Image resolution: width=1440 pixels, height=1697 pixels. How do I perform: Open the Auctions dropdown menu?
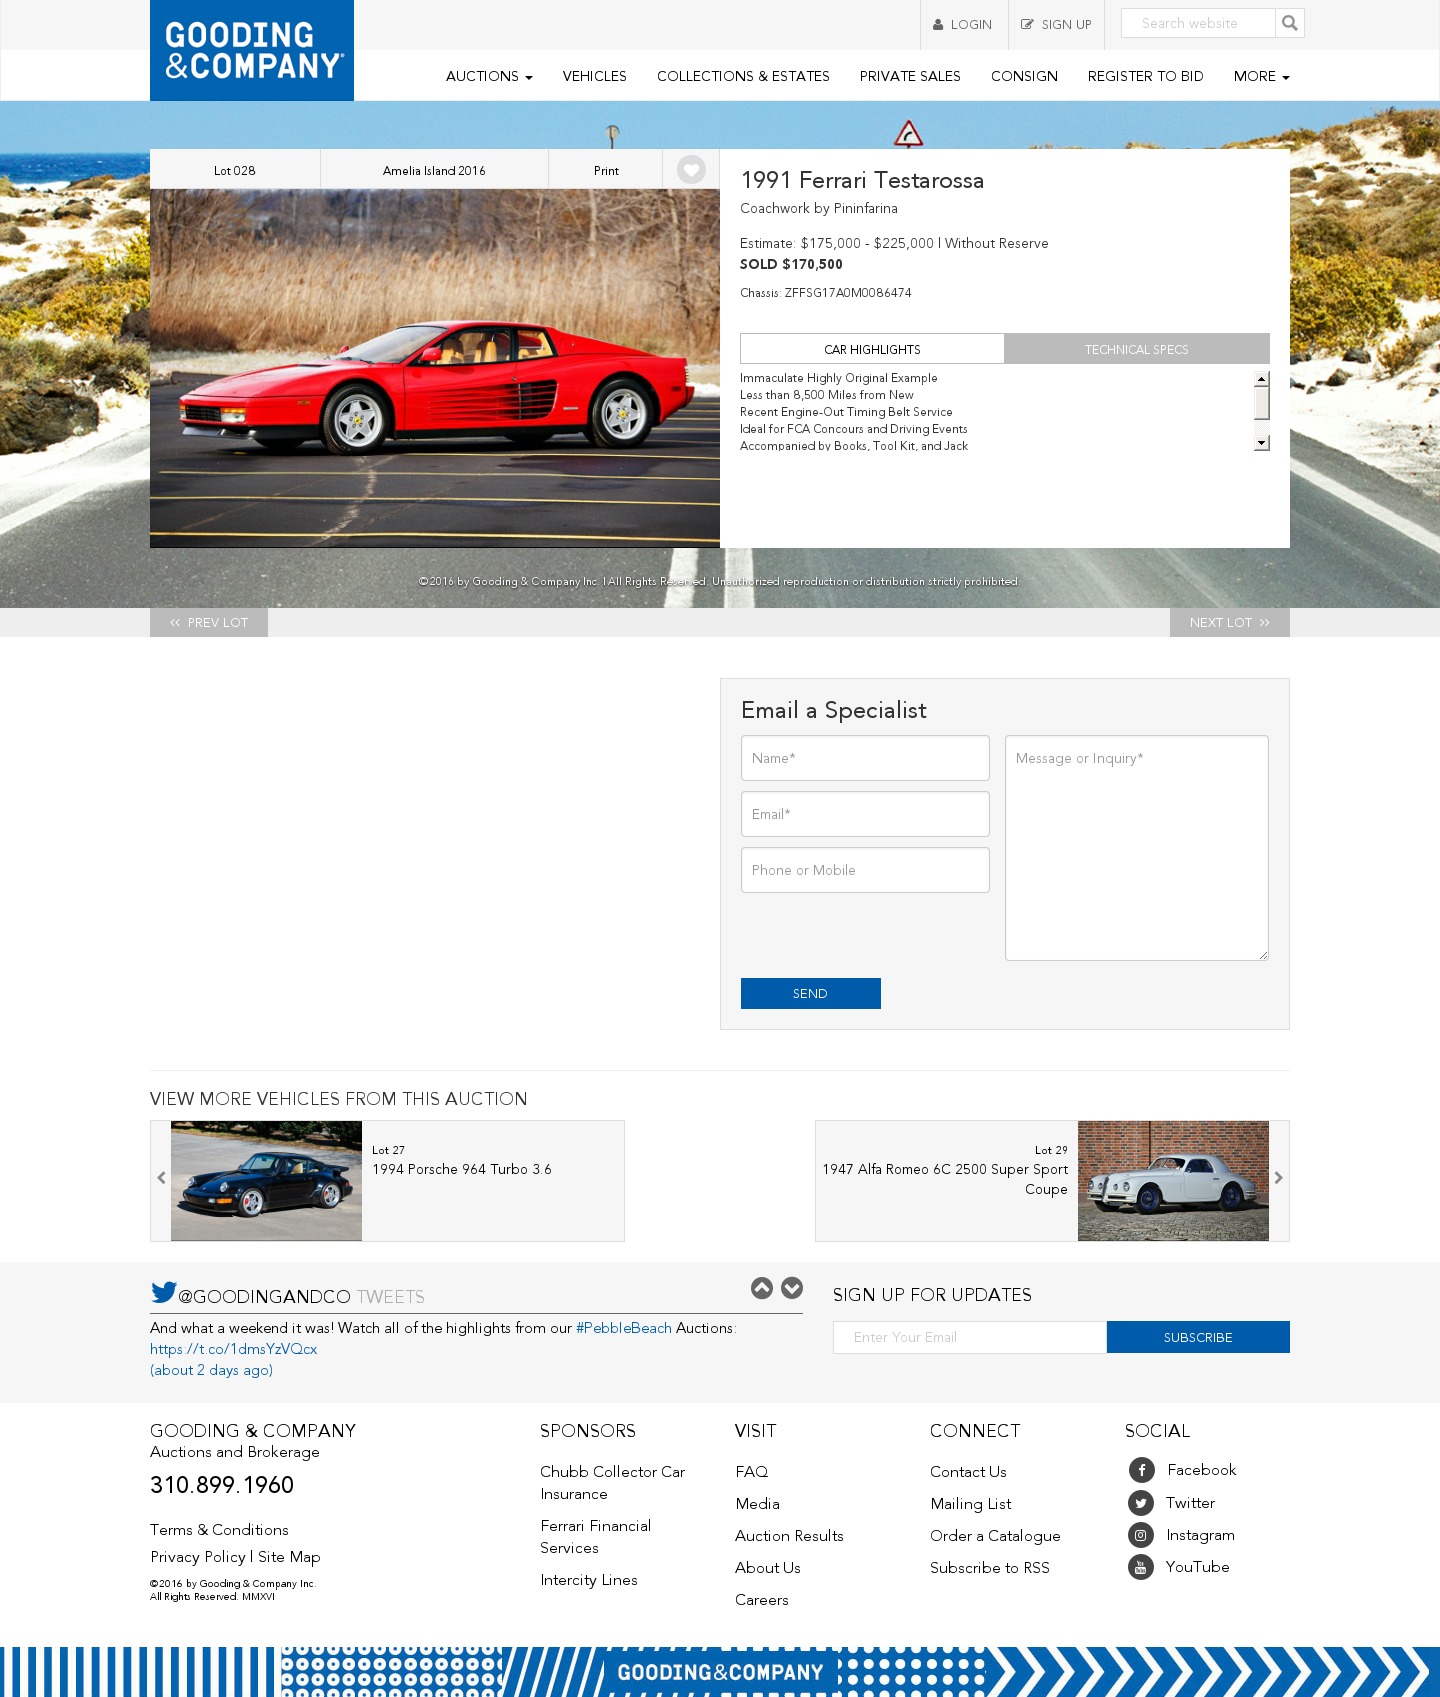click(489, 76)
